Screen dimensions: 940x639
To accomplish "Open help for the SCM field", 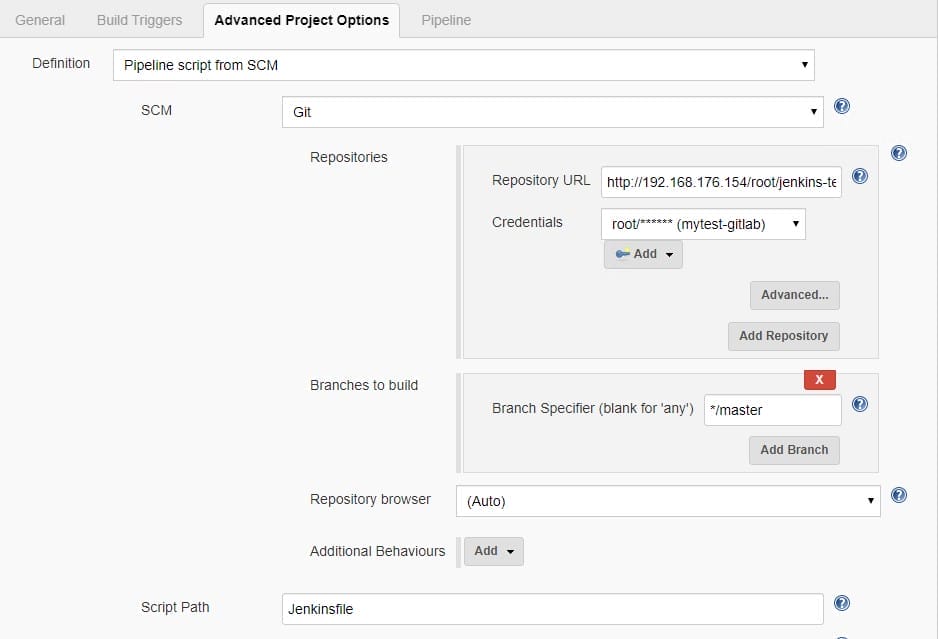I will [x=842, y=106].
